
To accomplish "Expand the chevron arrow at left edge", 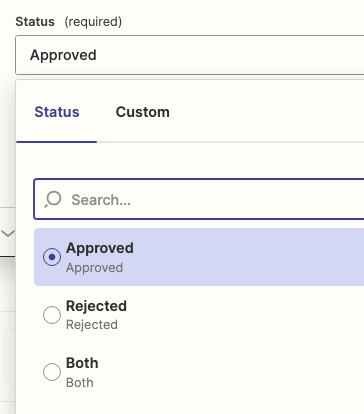I will pyautogui.click(x=8, y=233).
